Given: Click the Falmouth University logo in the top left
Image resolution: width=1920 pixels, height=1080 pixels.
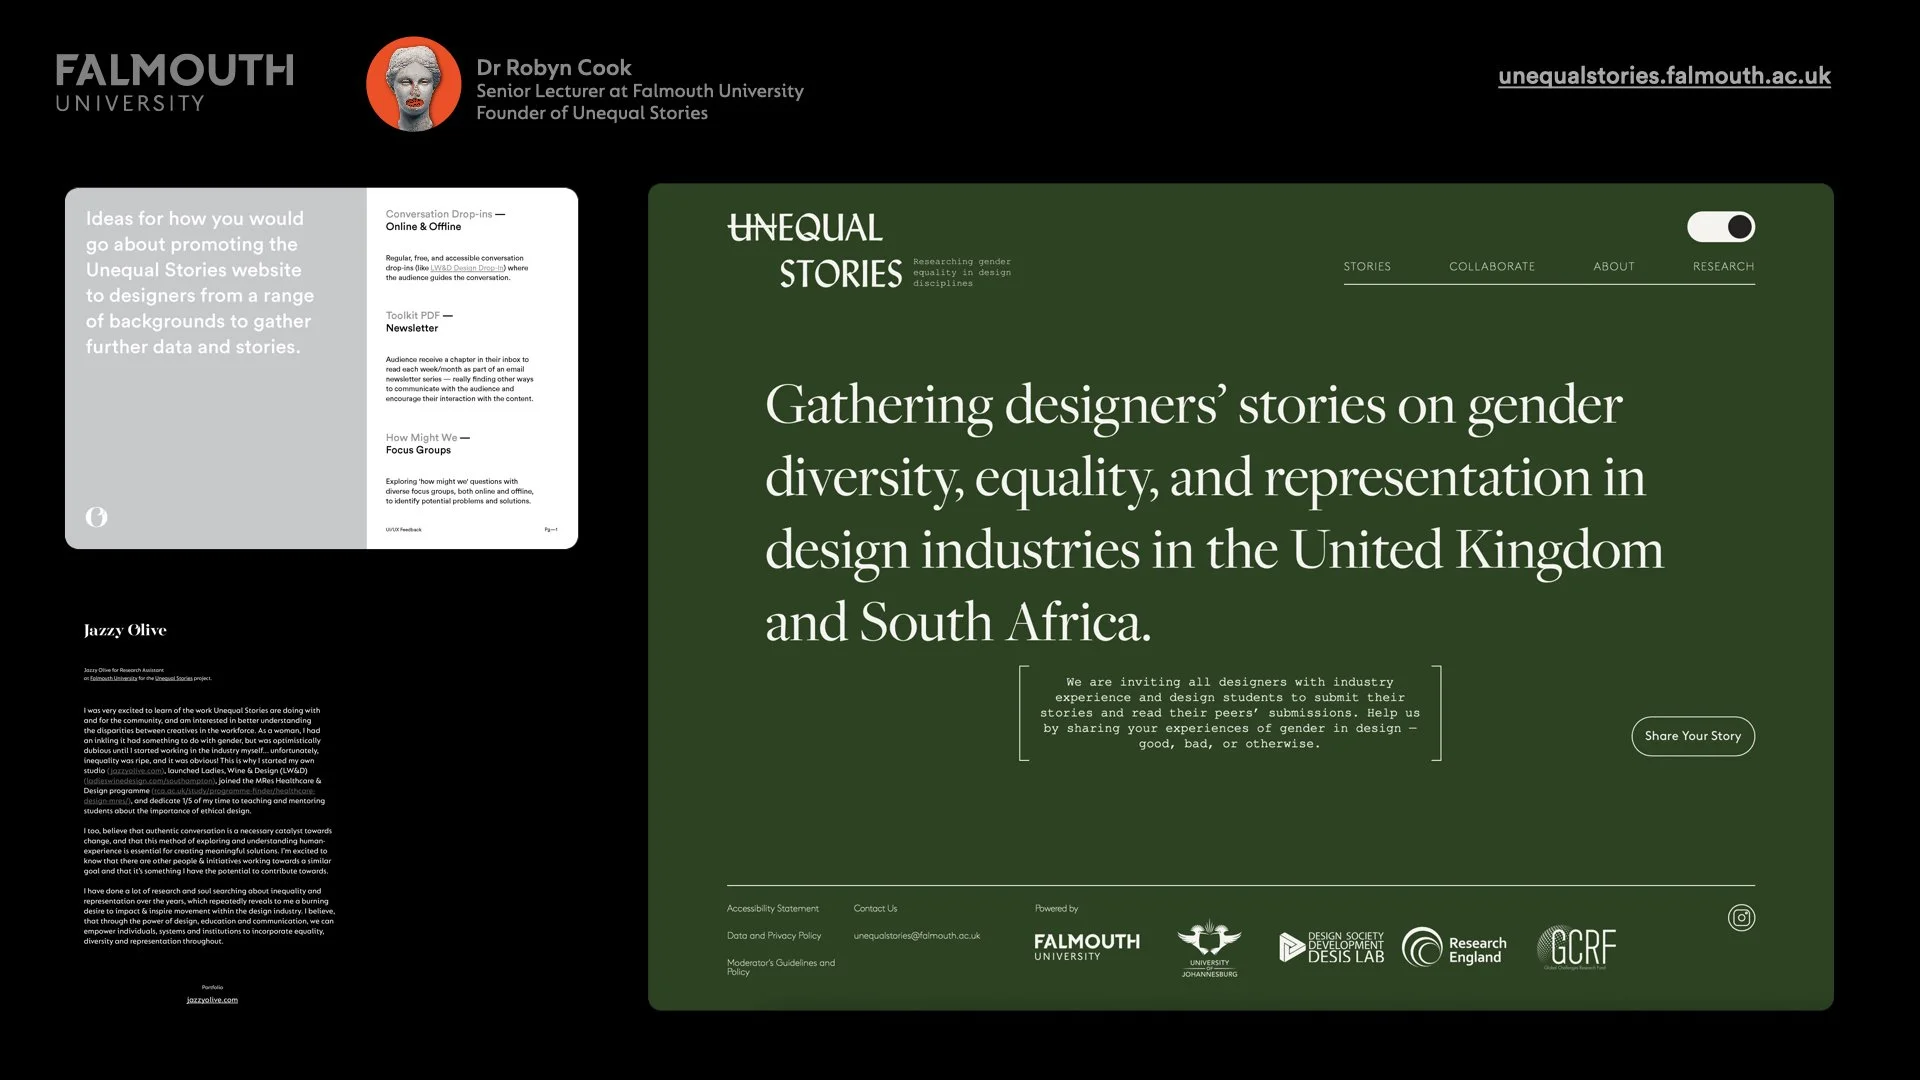Looking at the screenshot, I should (x=174, y=83).
